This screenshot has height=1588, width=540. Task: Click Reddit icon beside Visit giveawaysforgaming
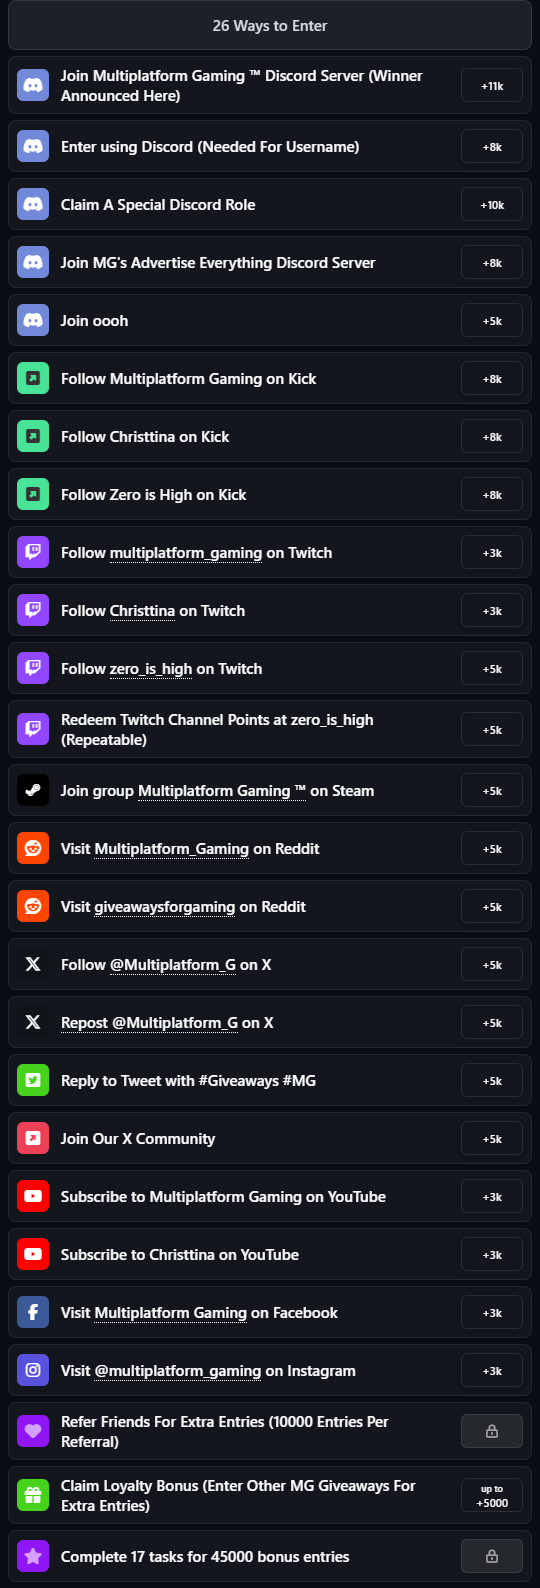[x=33, y=907]
